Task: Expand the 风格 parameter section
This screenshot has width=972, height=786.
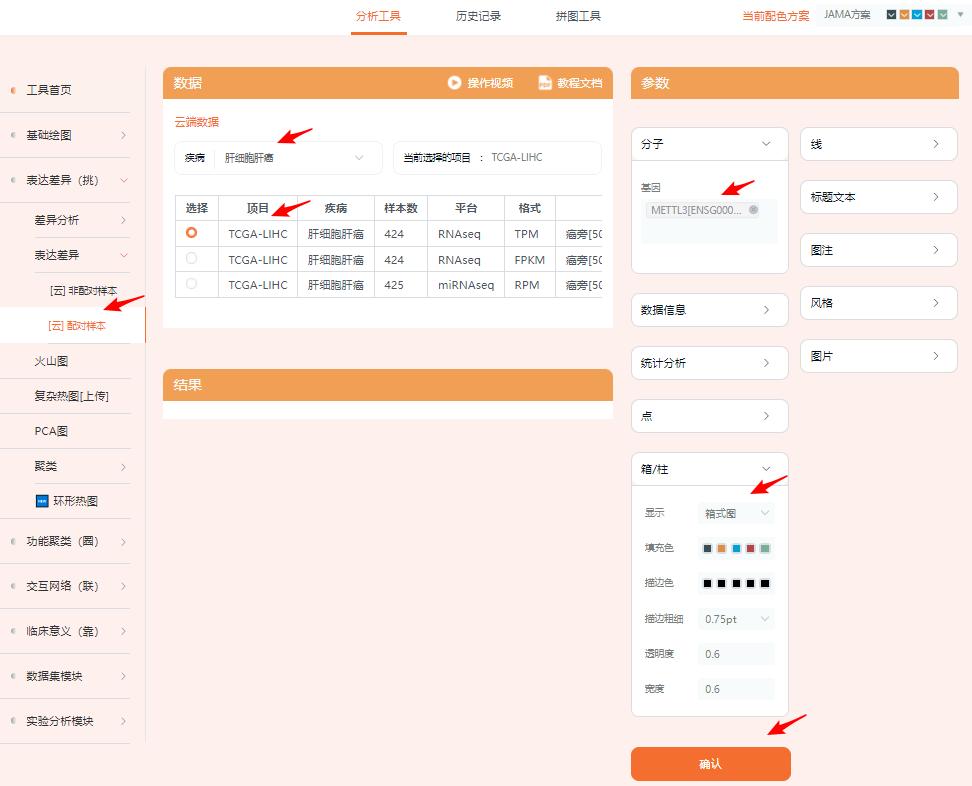Action: coord(878,303)
